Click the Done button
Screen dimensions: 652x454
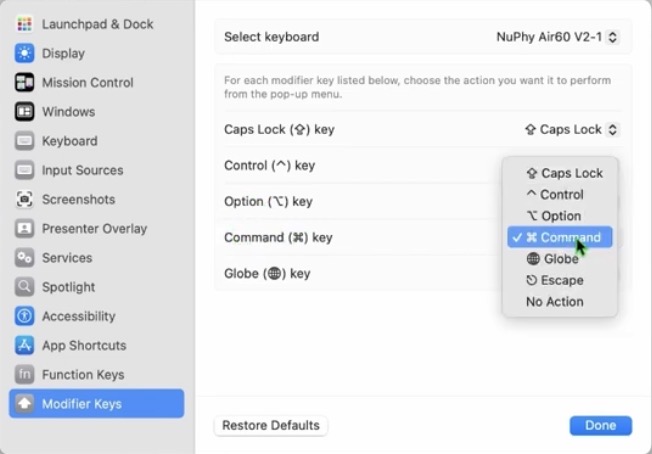point(600,425)
